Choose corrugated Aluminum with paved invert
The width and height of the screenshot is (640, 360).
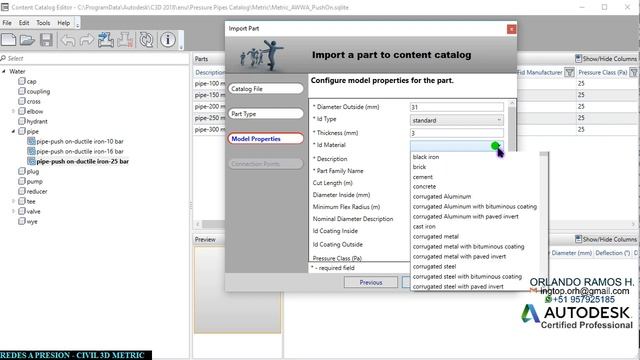[465, 216]
